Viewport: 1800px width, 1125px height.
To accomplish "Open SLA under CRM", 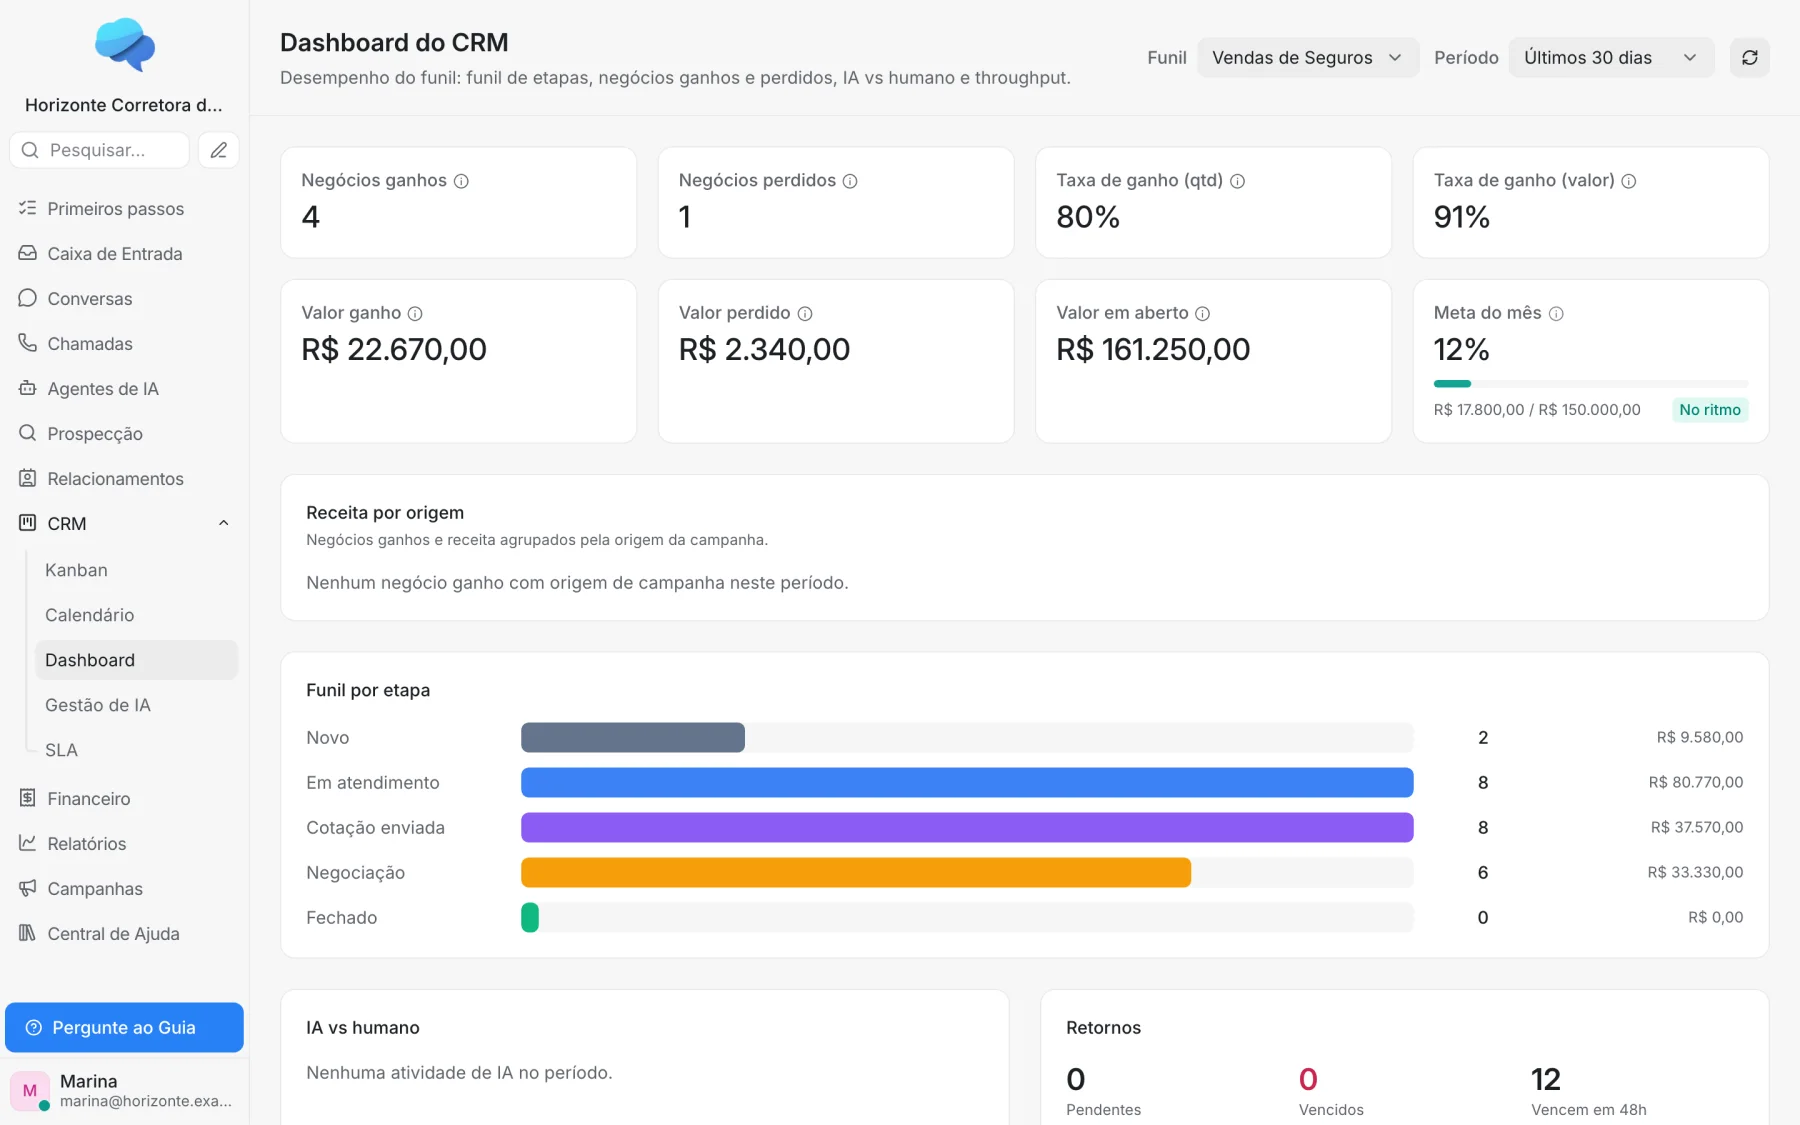I will point(136,750).
